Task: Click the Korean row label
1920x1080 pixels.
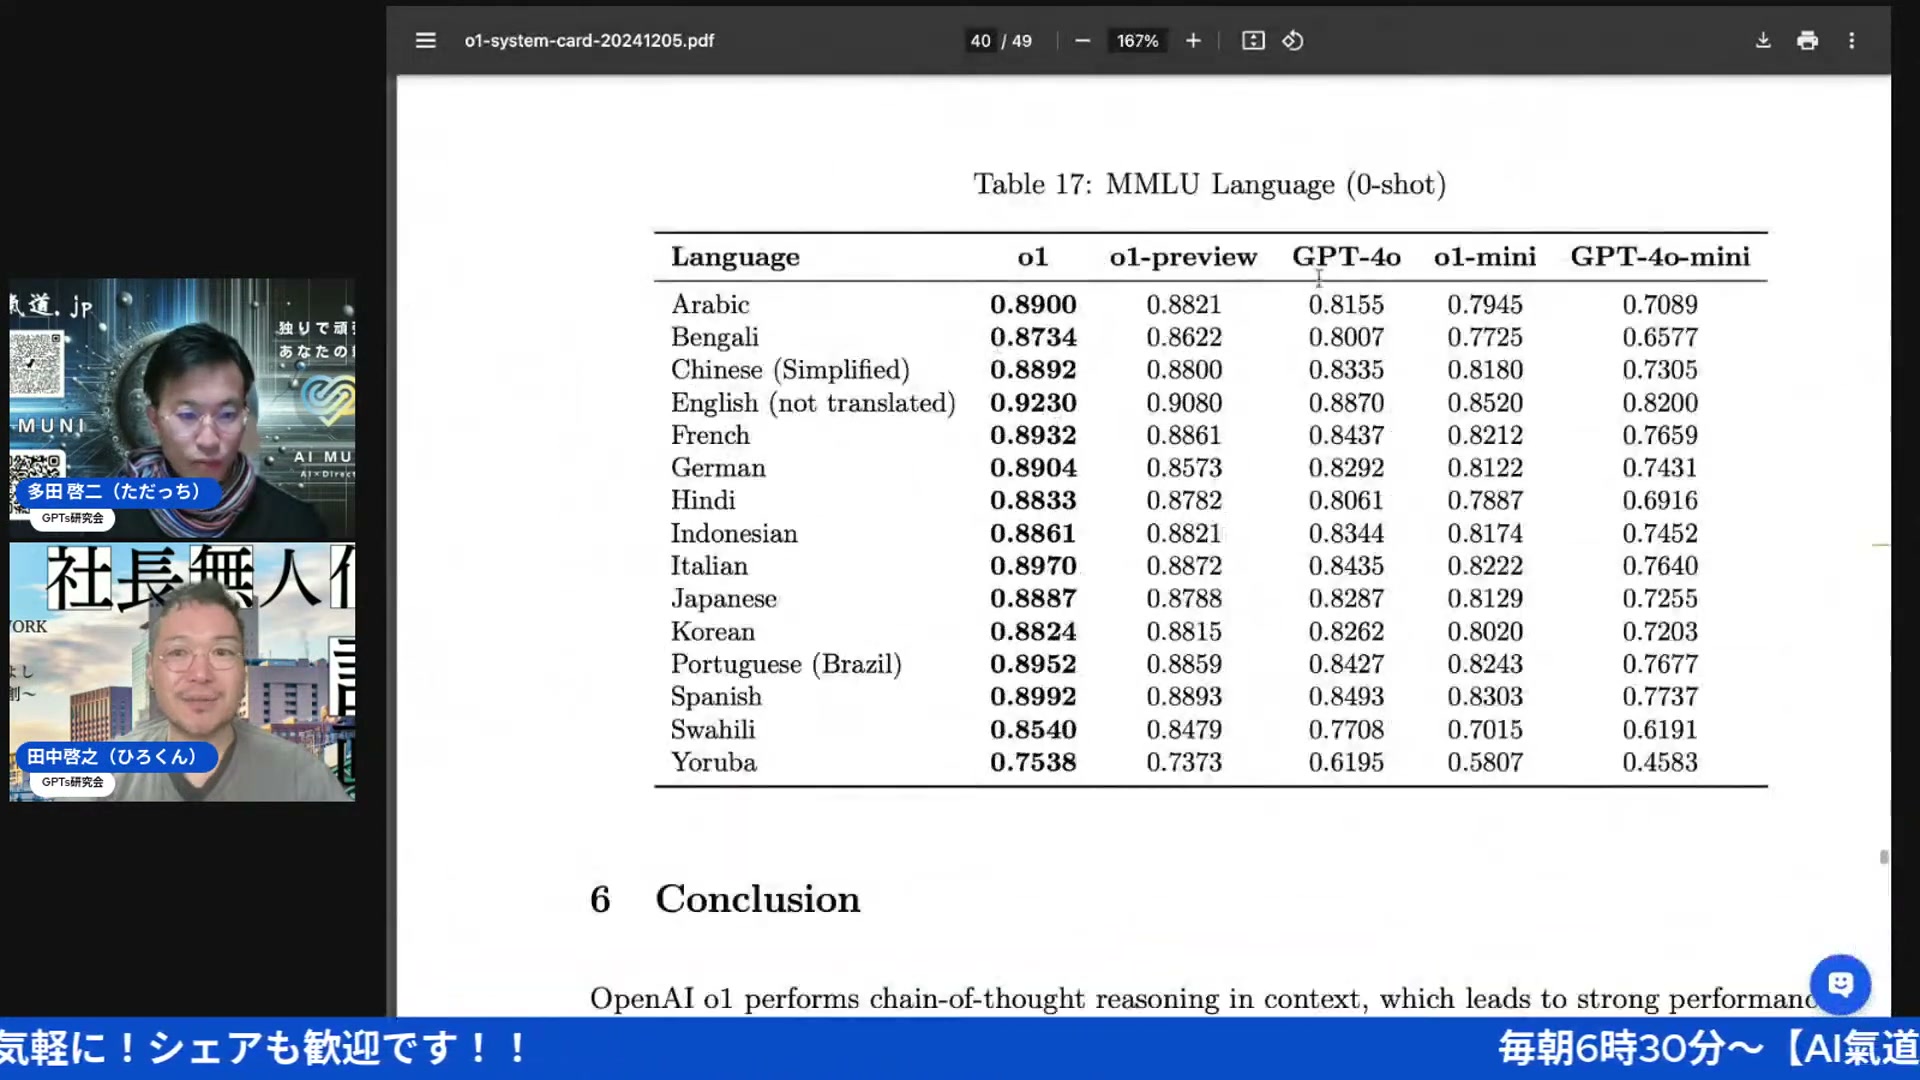Action: click(712, 632)
